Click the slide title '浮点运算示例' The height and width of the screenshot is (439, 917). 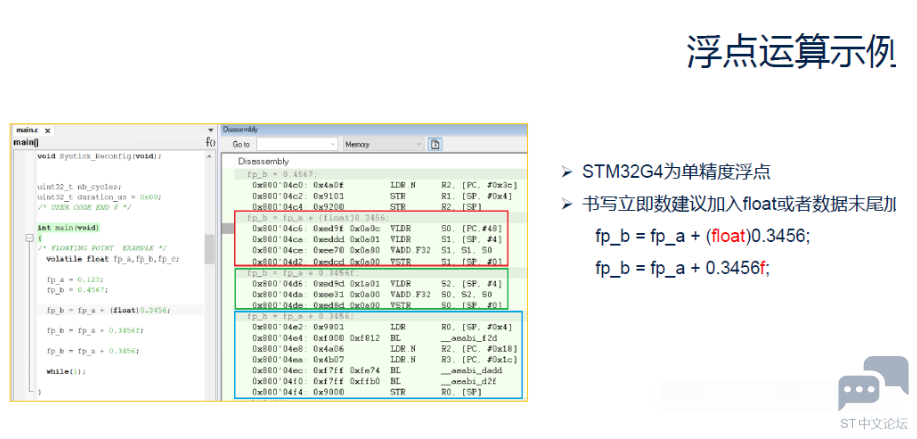(x=791, y=52)
